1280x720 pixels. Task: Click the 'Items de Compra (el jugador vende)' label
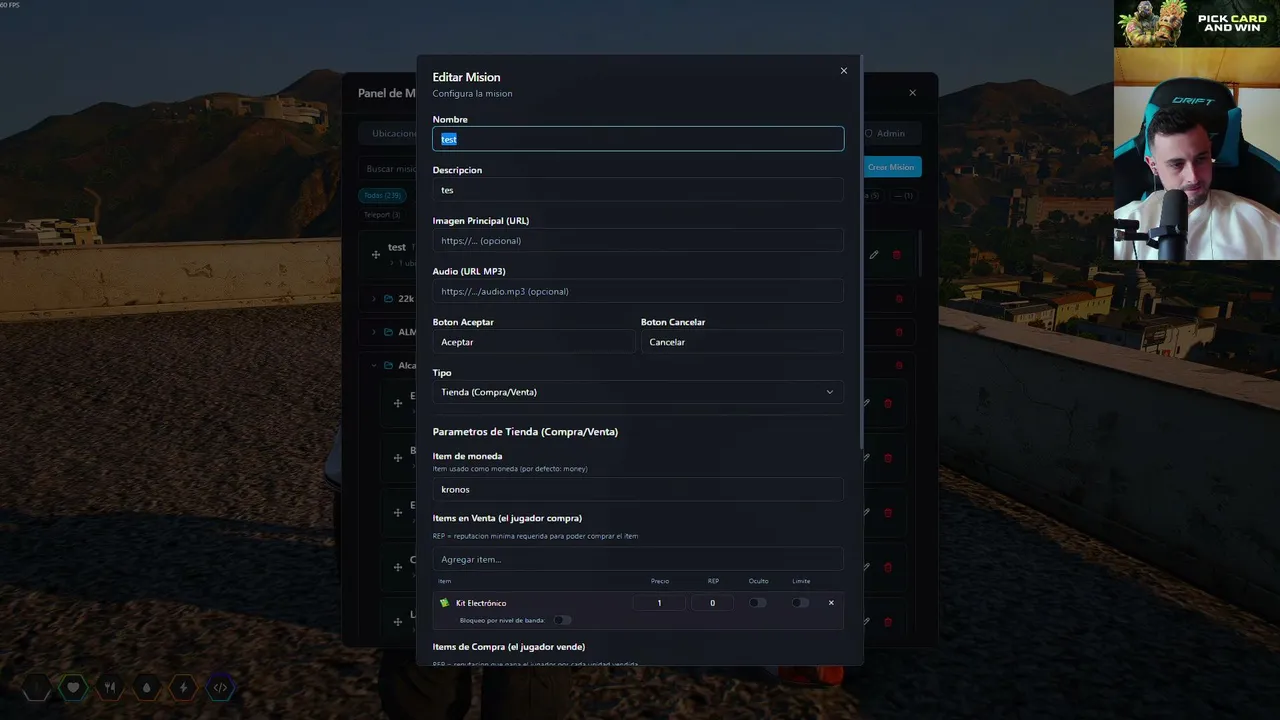(509, 647)
